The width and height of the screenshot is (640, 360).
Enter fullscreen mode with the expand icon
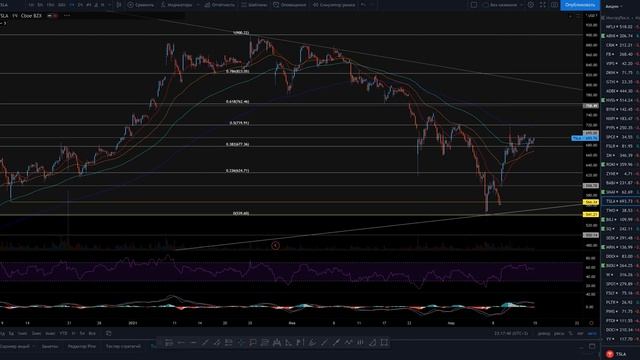point(542,5)
